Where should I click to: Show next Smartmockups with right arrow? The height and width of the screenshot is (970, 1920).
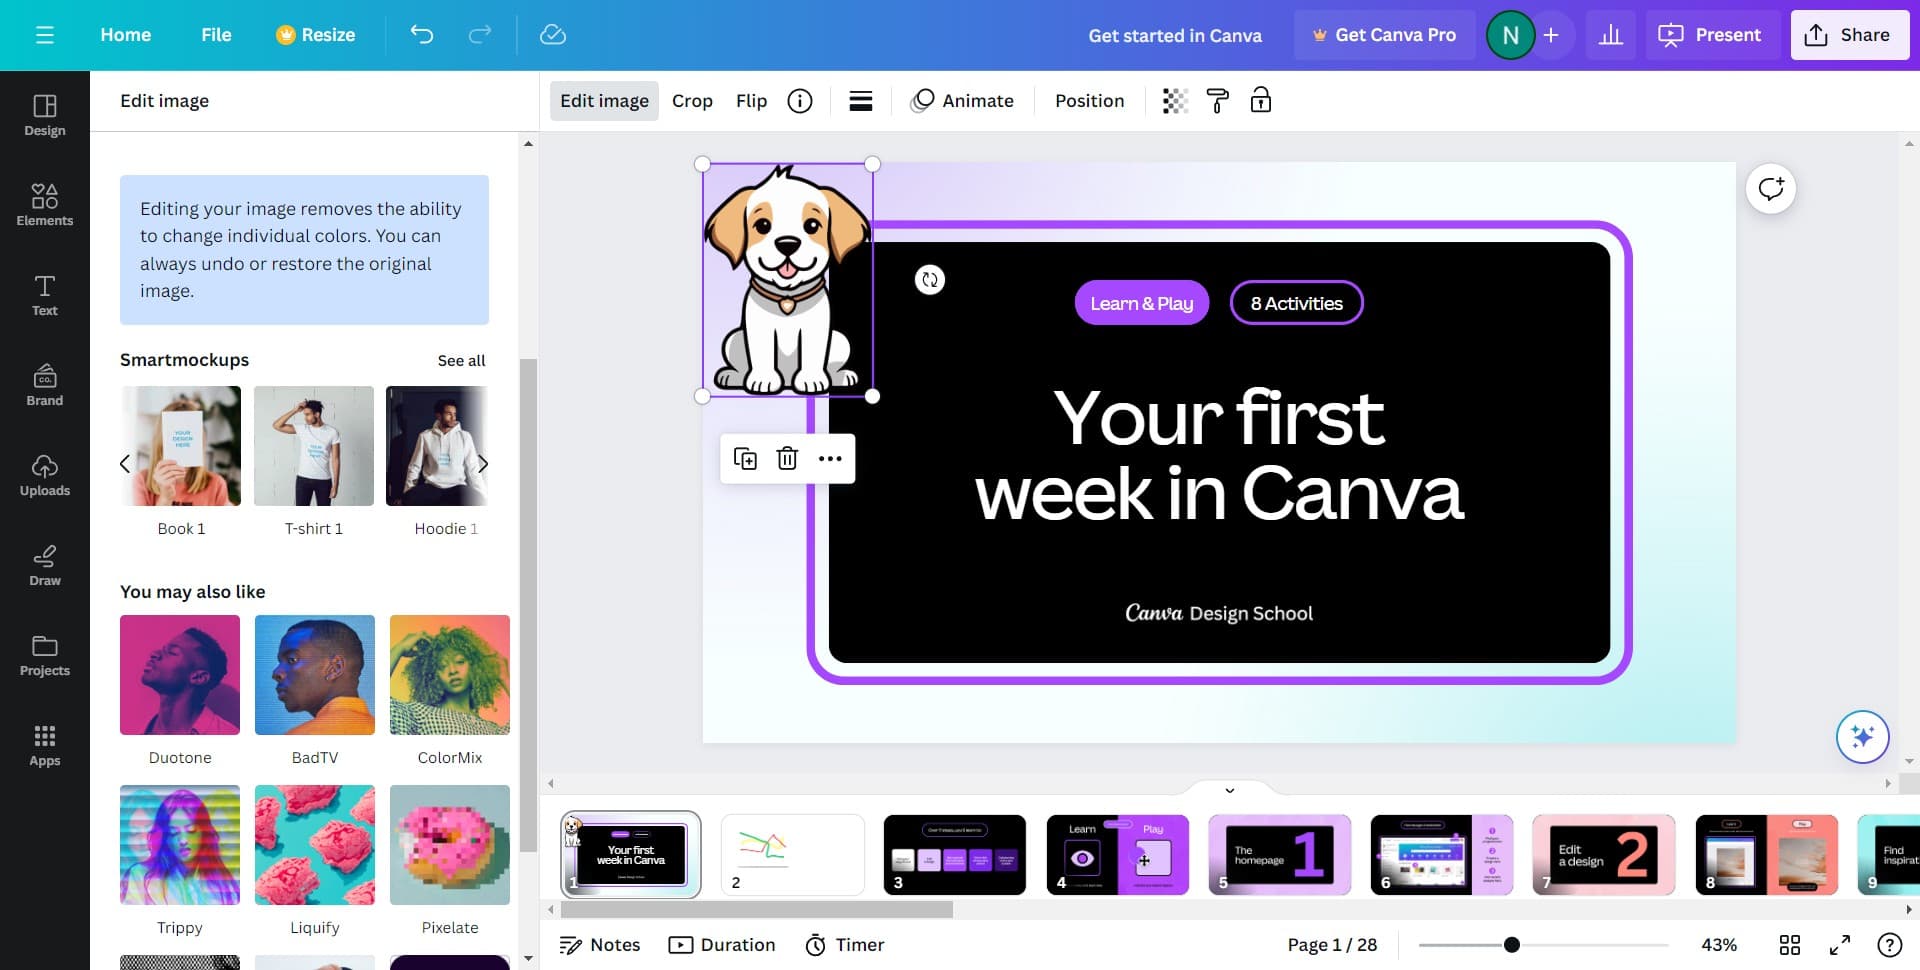[483, 464]
